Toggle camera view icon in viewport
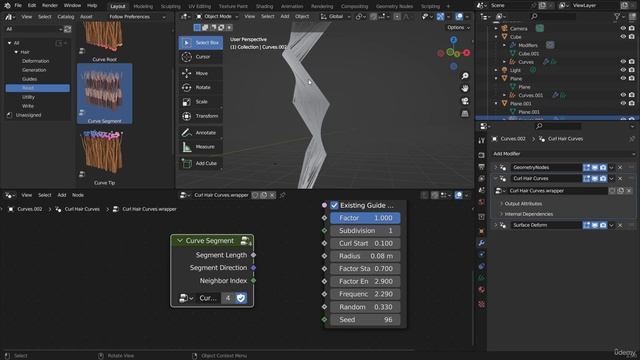 [x=465, y=101]
